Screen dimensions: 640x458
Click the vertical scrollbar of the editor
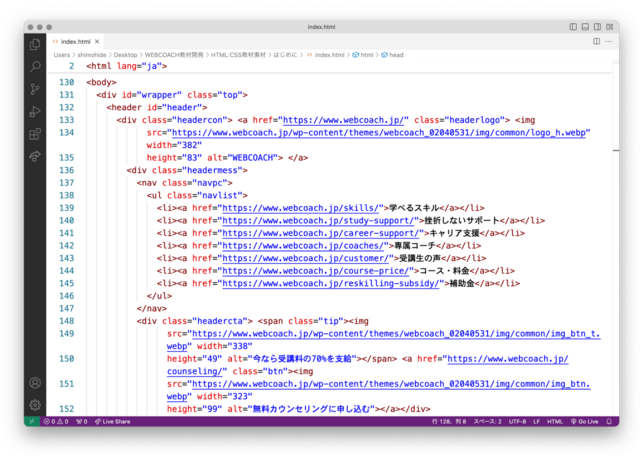click(616, 237)
